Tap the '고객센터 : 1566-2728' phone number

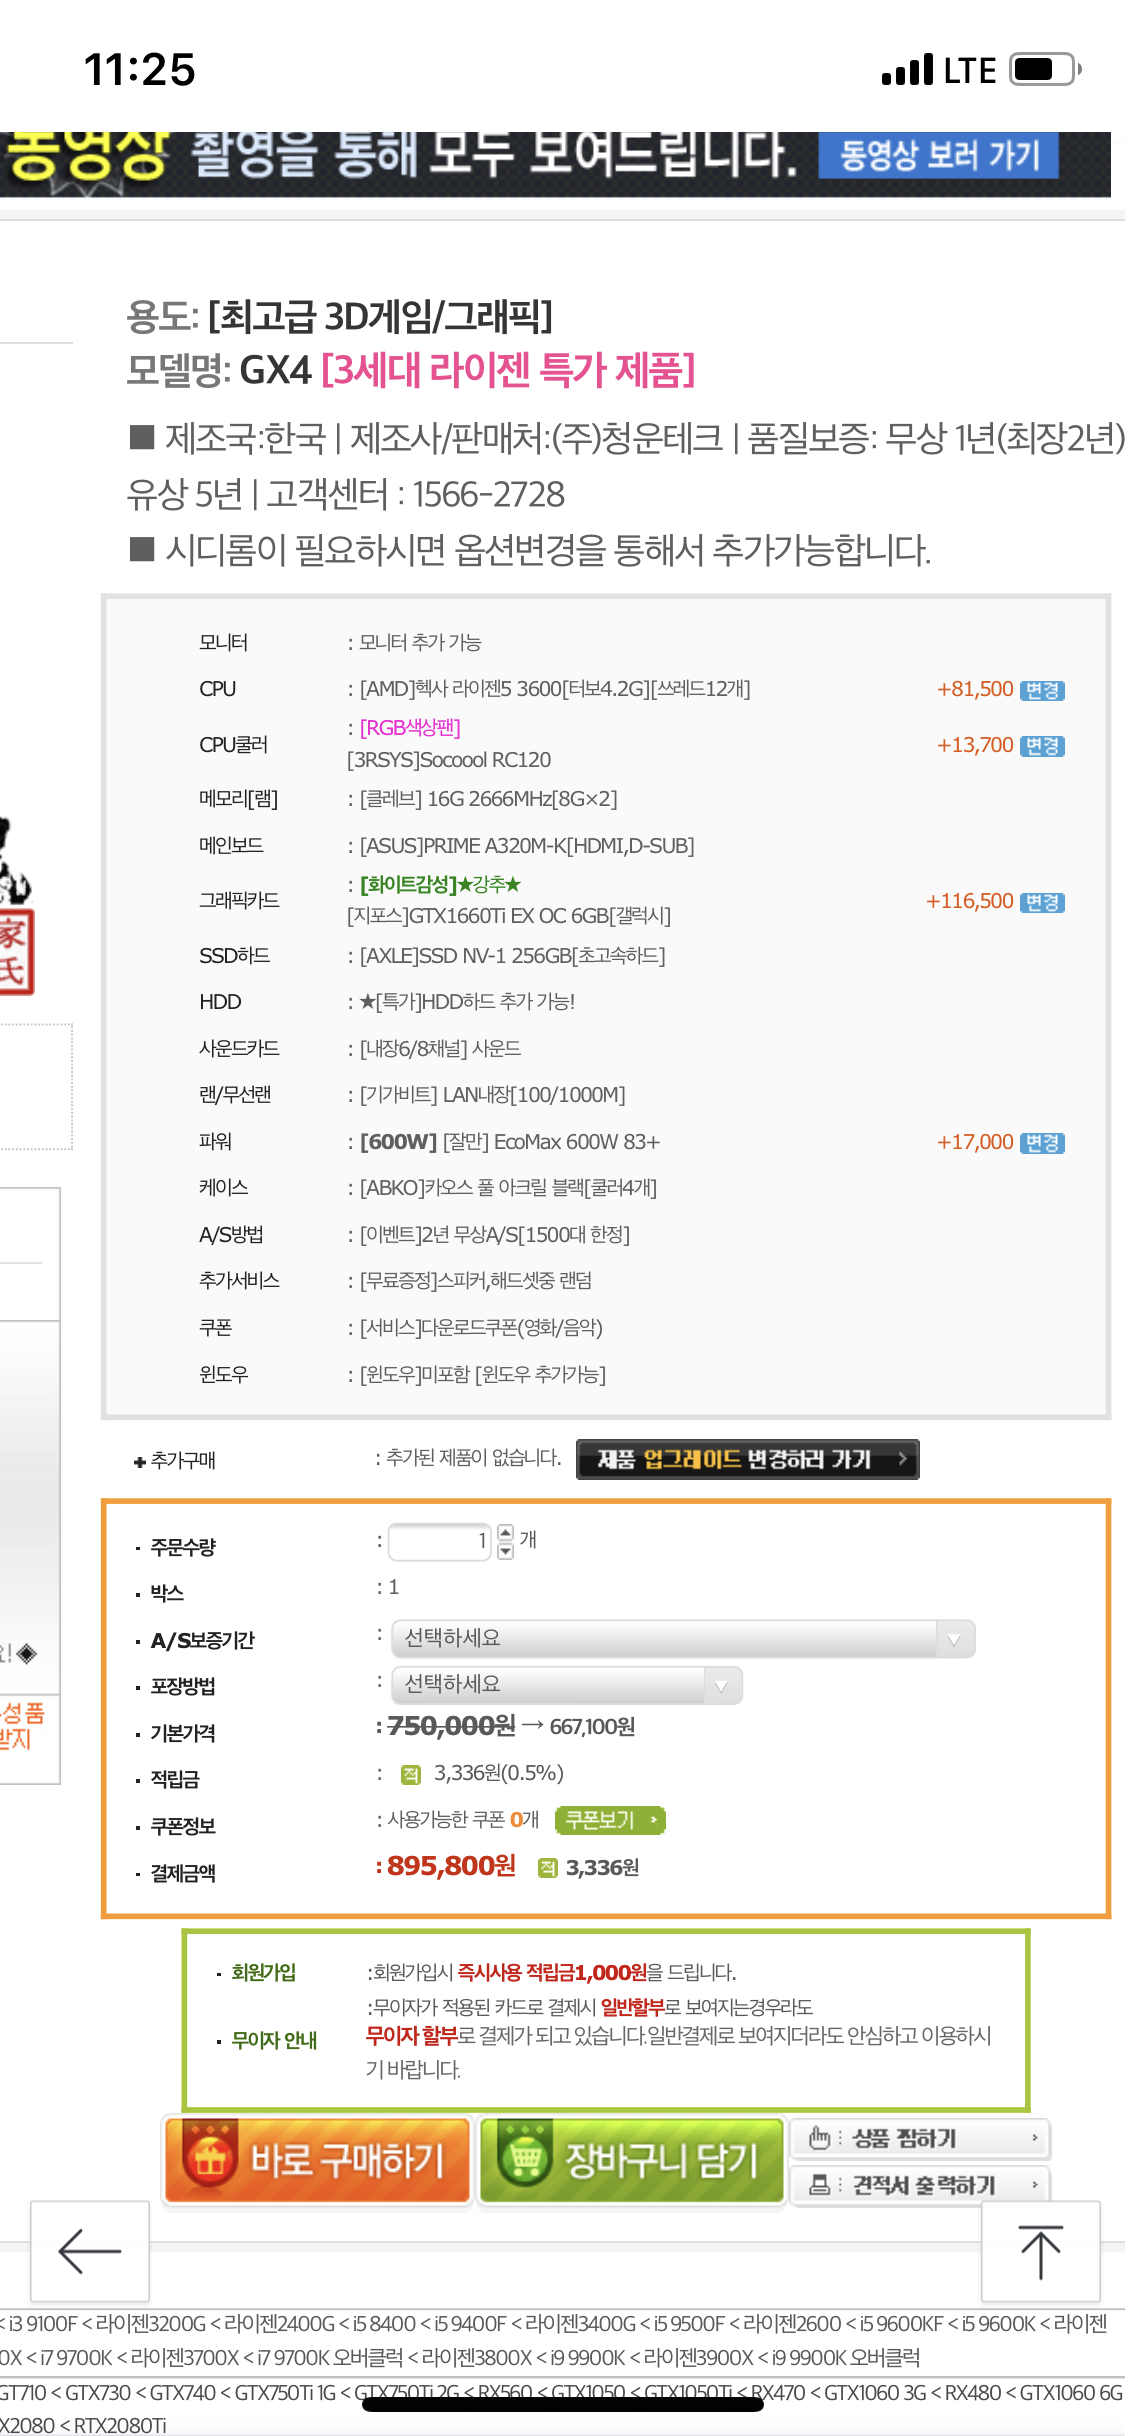tap(415, 494)
